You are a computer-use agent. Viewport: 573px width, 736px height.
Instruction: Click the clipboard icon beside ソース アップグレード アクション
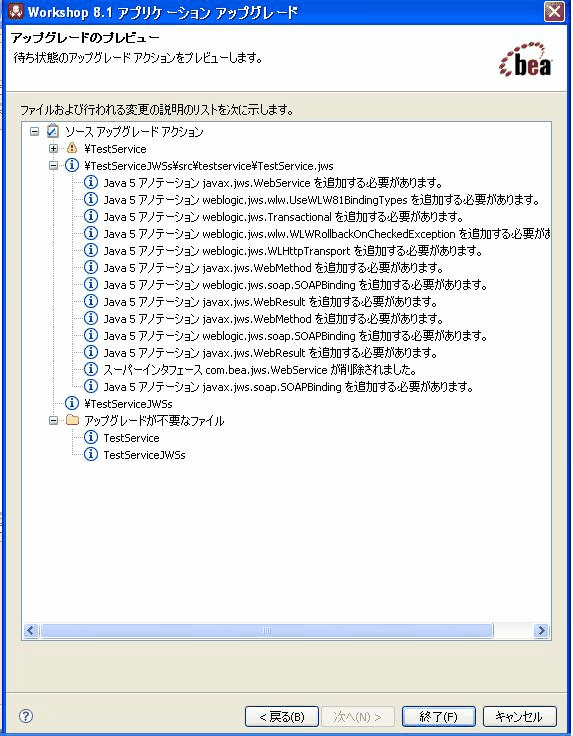point(53,131)
